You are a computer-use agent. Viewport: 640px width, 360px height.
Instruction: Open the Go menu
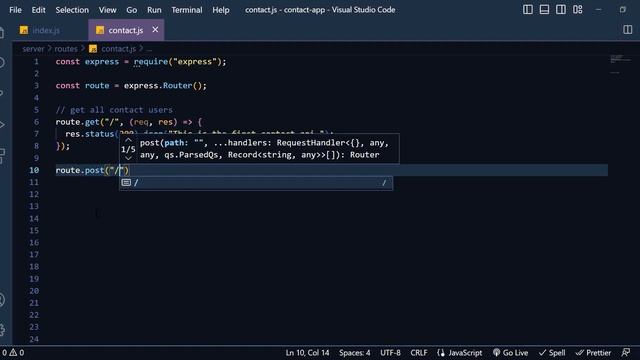point(131,10)
